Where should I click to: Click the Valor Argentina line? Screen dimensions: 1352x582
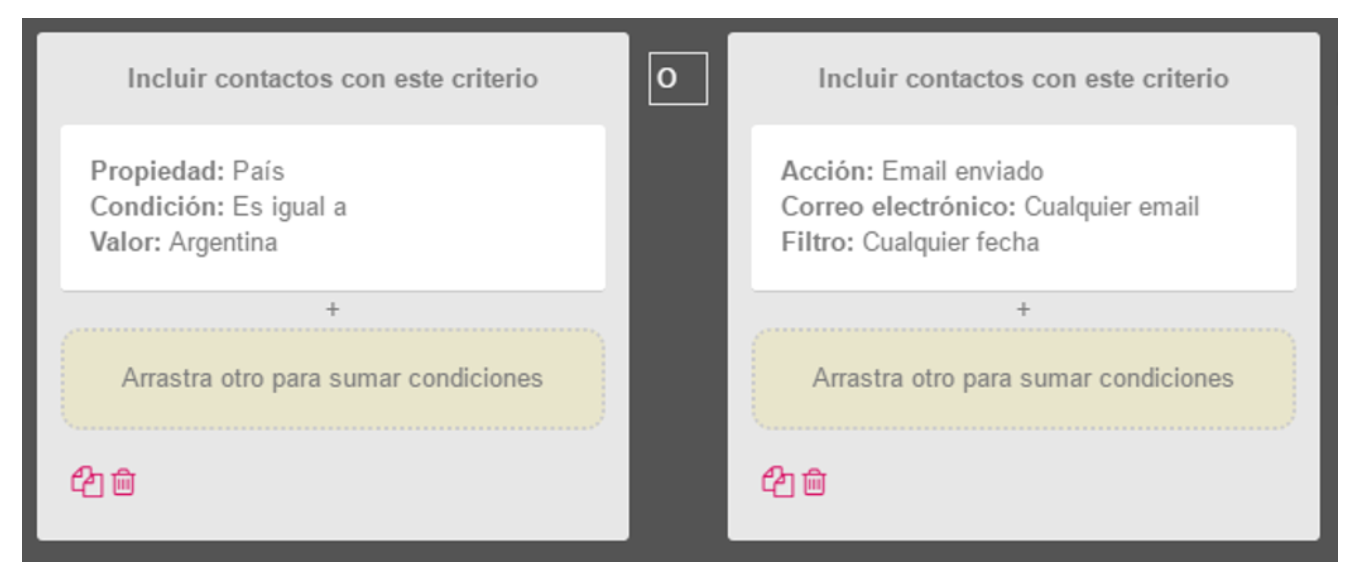pyautogui.click(x=184, y=243)
